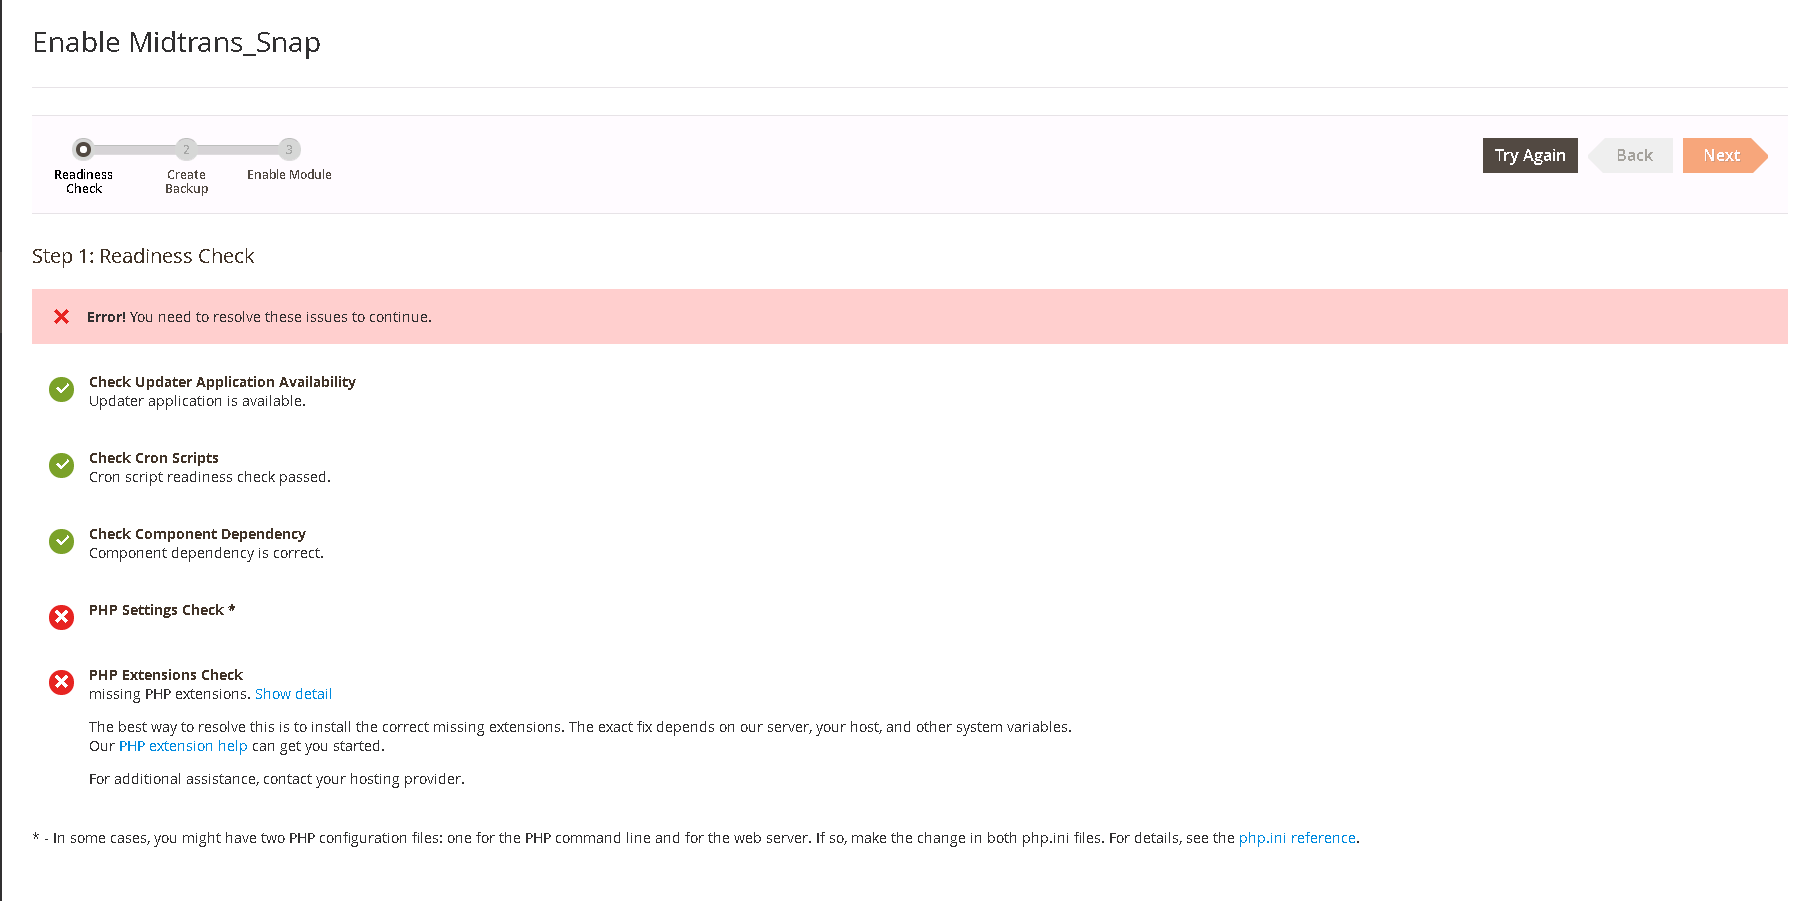Screen dimensions: 1815x901
Task: Click the green check icon beside Check Component Dependency
Action: point(61,541)
